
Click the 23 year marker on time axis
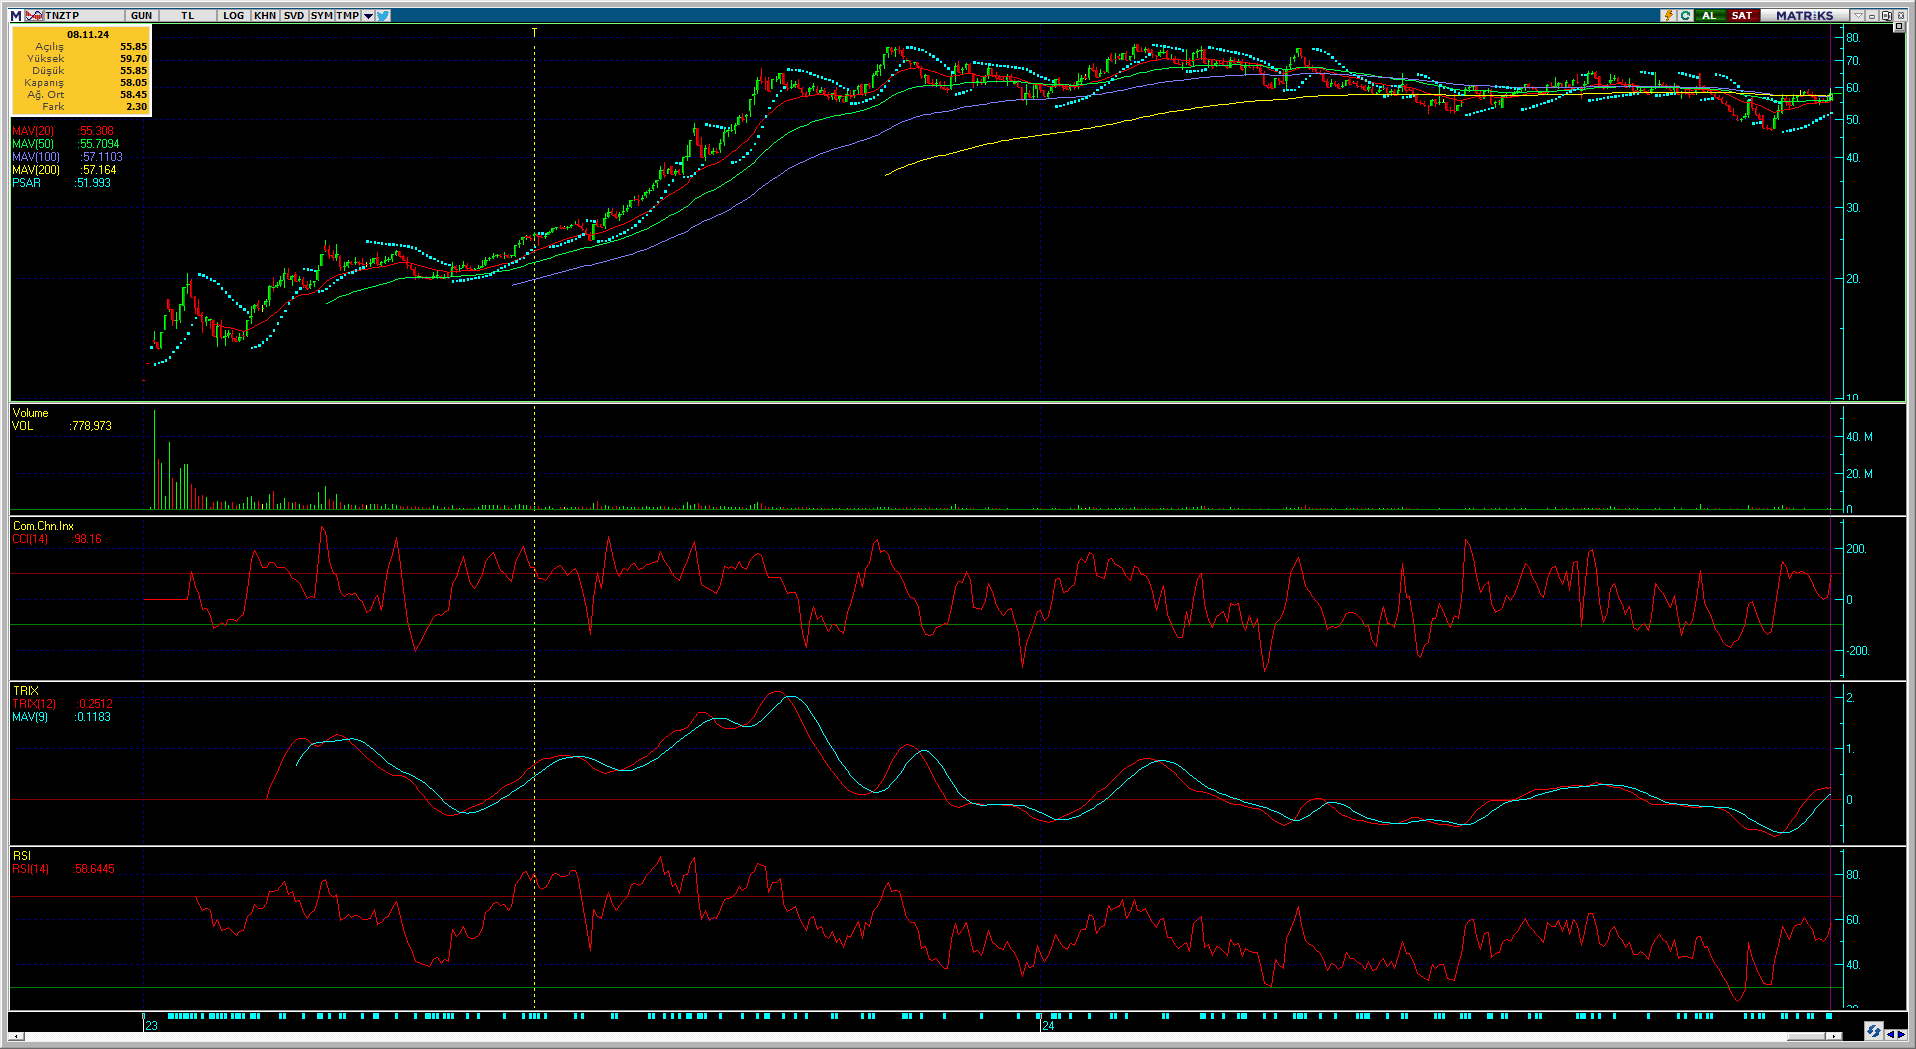(x=151, y=1025)
